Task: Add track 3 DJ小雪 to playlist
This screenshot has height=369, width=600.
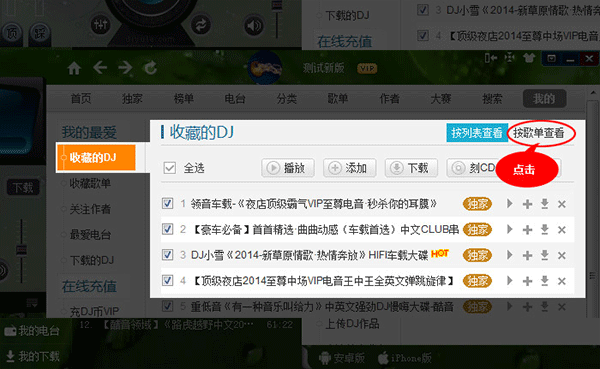Action: click(527, 255)
